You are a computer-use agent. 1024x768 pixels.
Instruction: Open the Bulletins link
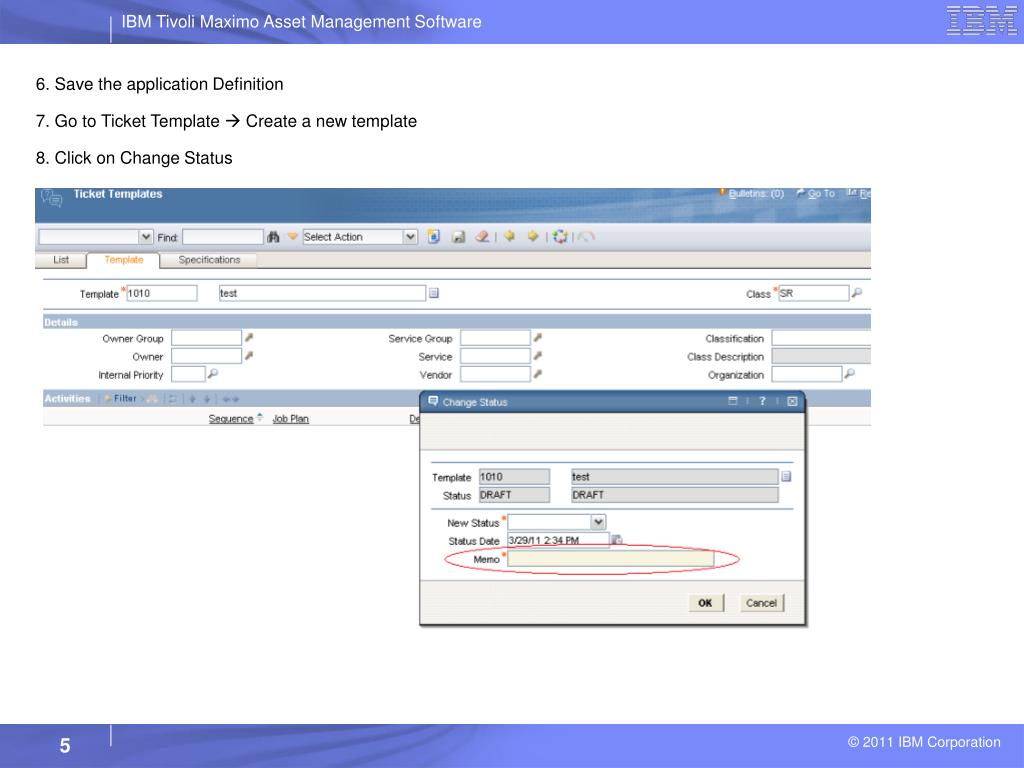pyautogui.click(x=756, y=194)
